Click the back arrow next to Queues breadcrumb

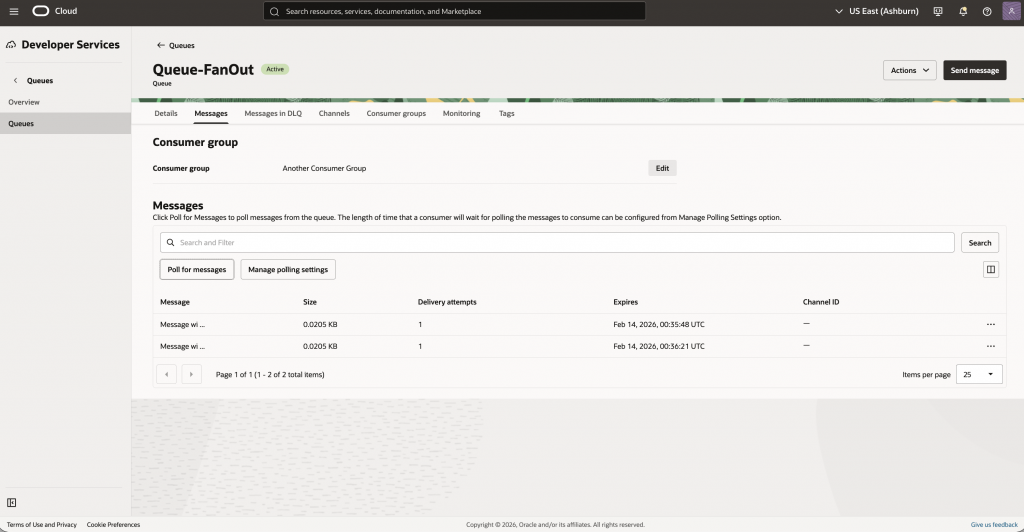pyautogui.click(x=161, y=45)
